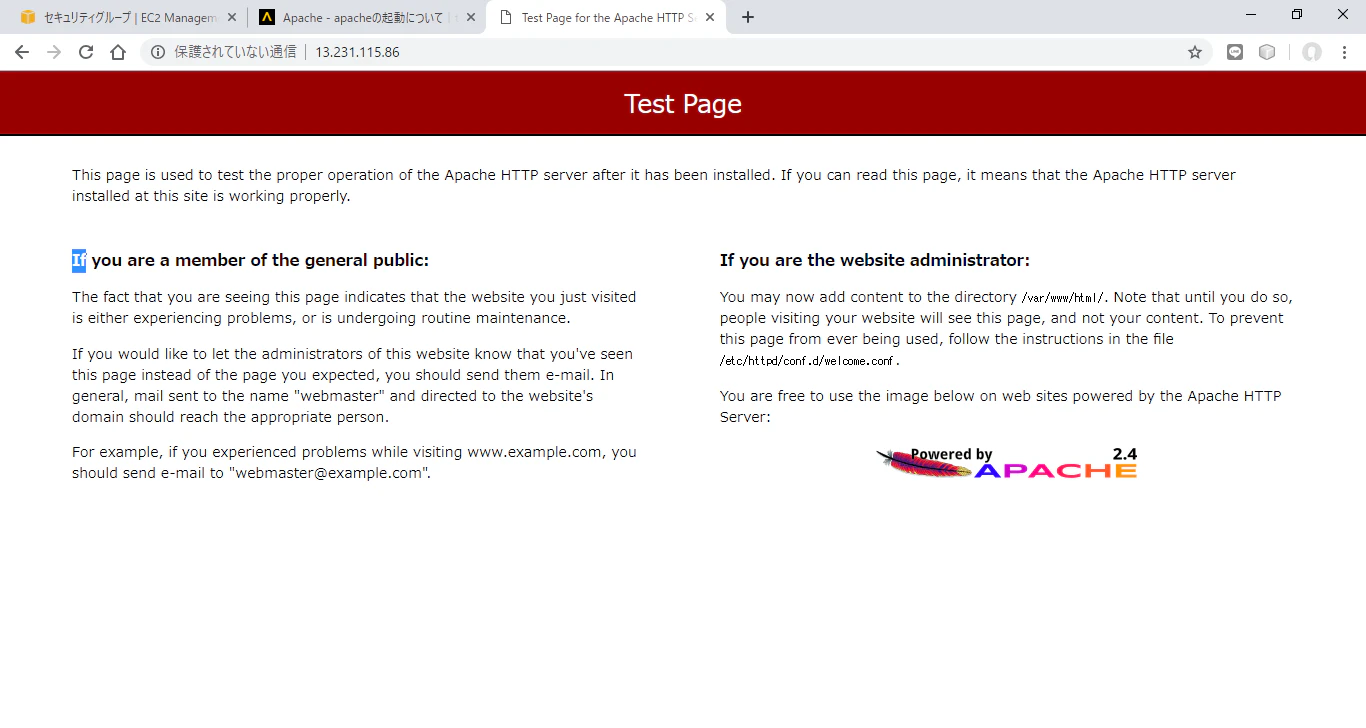Click the 保護されていない通信 label
Viewport: 1366px width, 728px height.
[236, 52]
